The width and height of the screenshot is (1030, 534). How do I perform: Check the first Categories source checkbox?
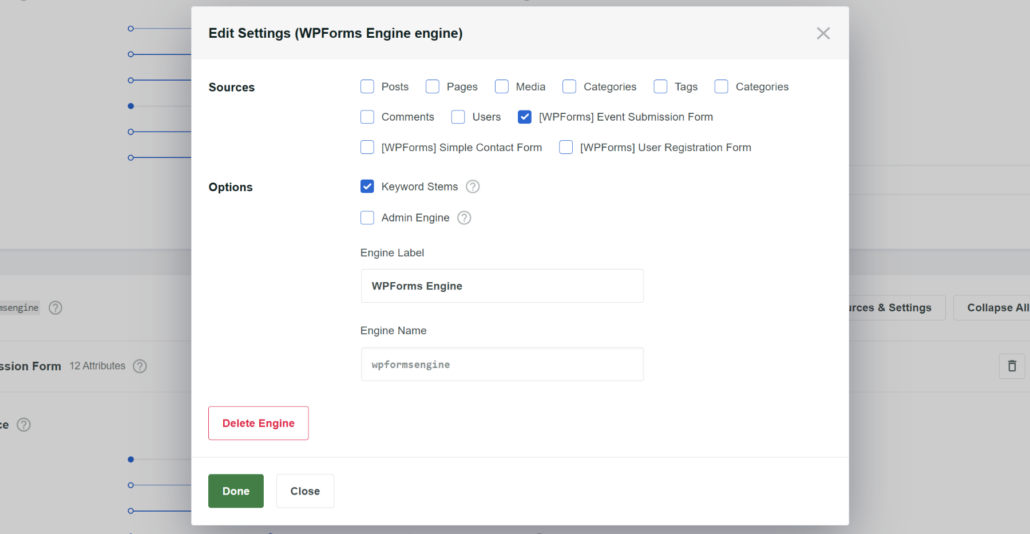tap(570, 87)
